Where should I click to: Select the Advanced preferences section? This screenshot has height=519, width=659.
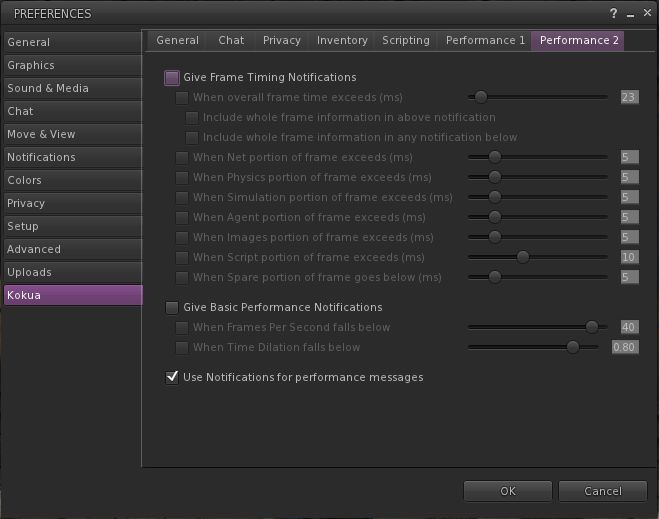(x=72, y=249)
